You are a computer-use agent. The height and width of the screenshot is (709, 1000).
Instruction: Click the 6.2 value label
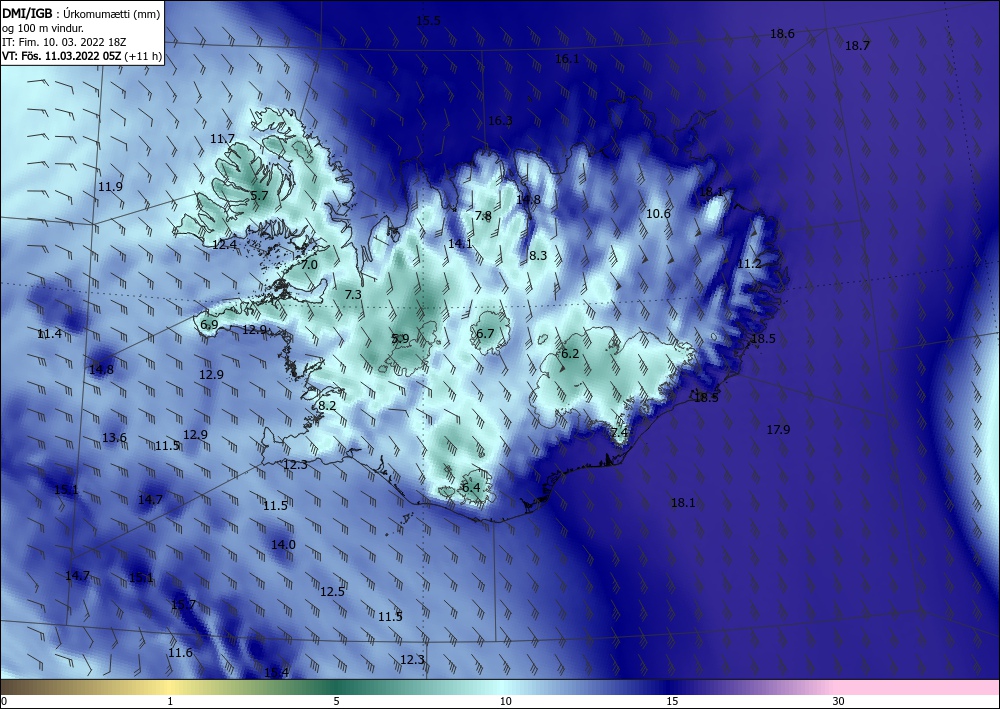[x=570, y=354]
